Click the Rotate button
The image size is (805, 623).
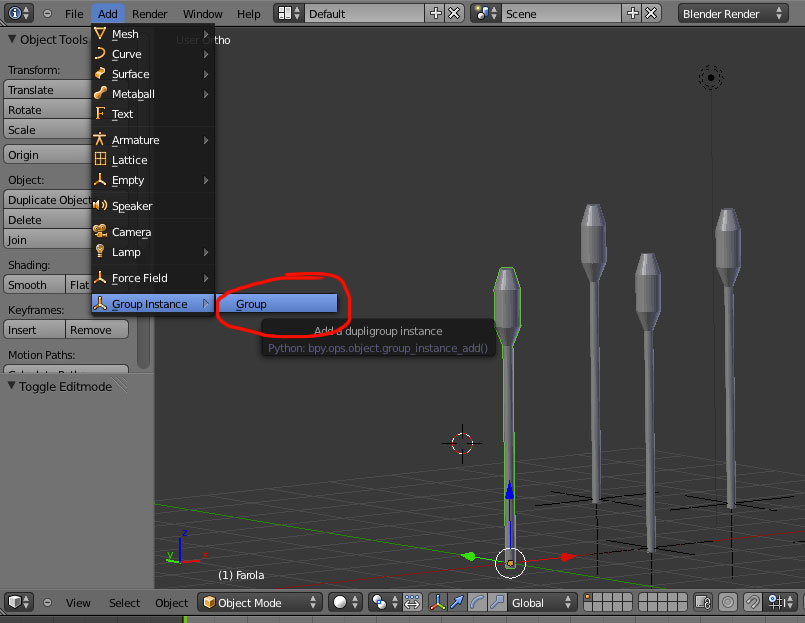(x=47, y=109)
